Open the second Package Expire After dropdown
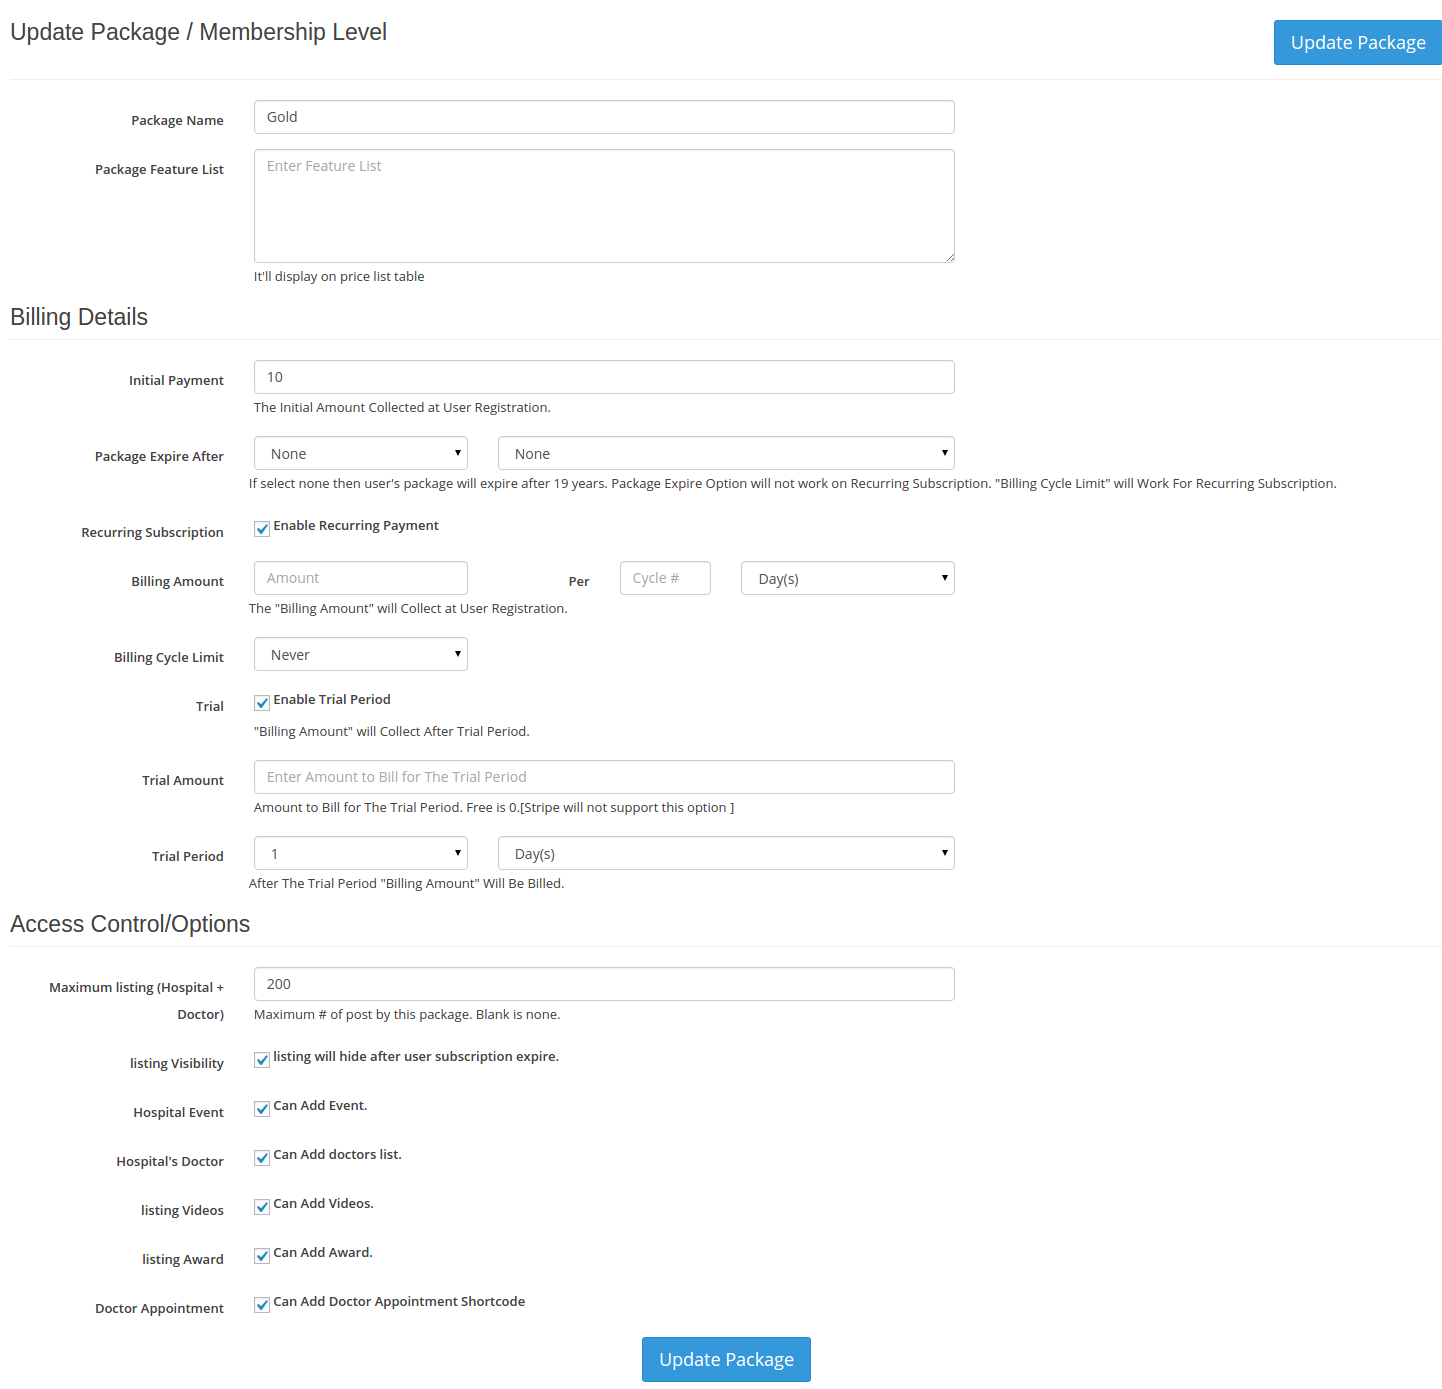Screen dimensions: 1442x1389 (x=726, y=454)
